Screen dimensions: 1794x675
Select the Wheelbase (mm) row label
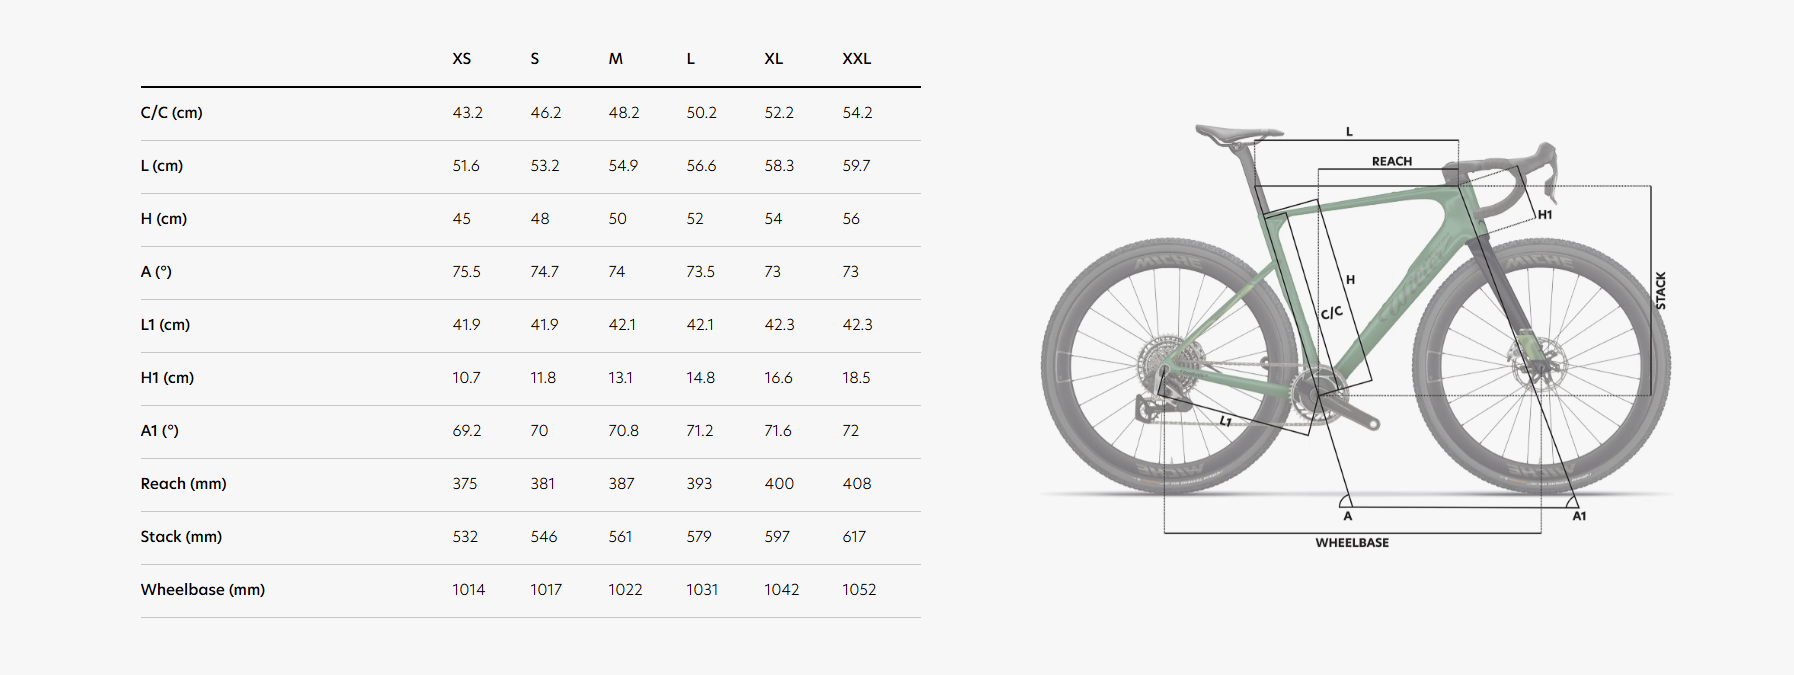(x=203, y=590)
